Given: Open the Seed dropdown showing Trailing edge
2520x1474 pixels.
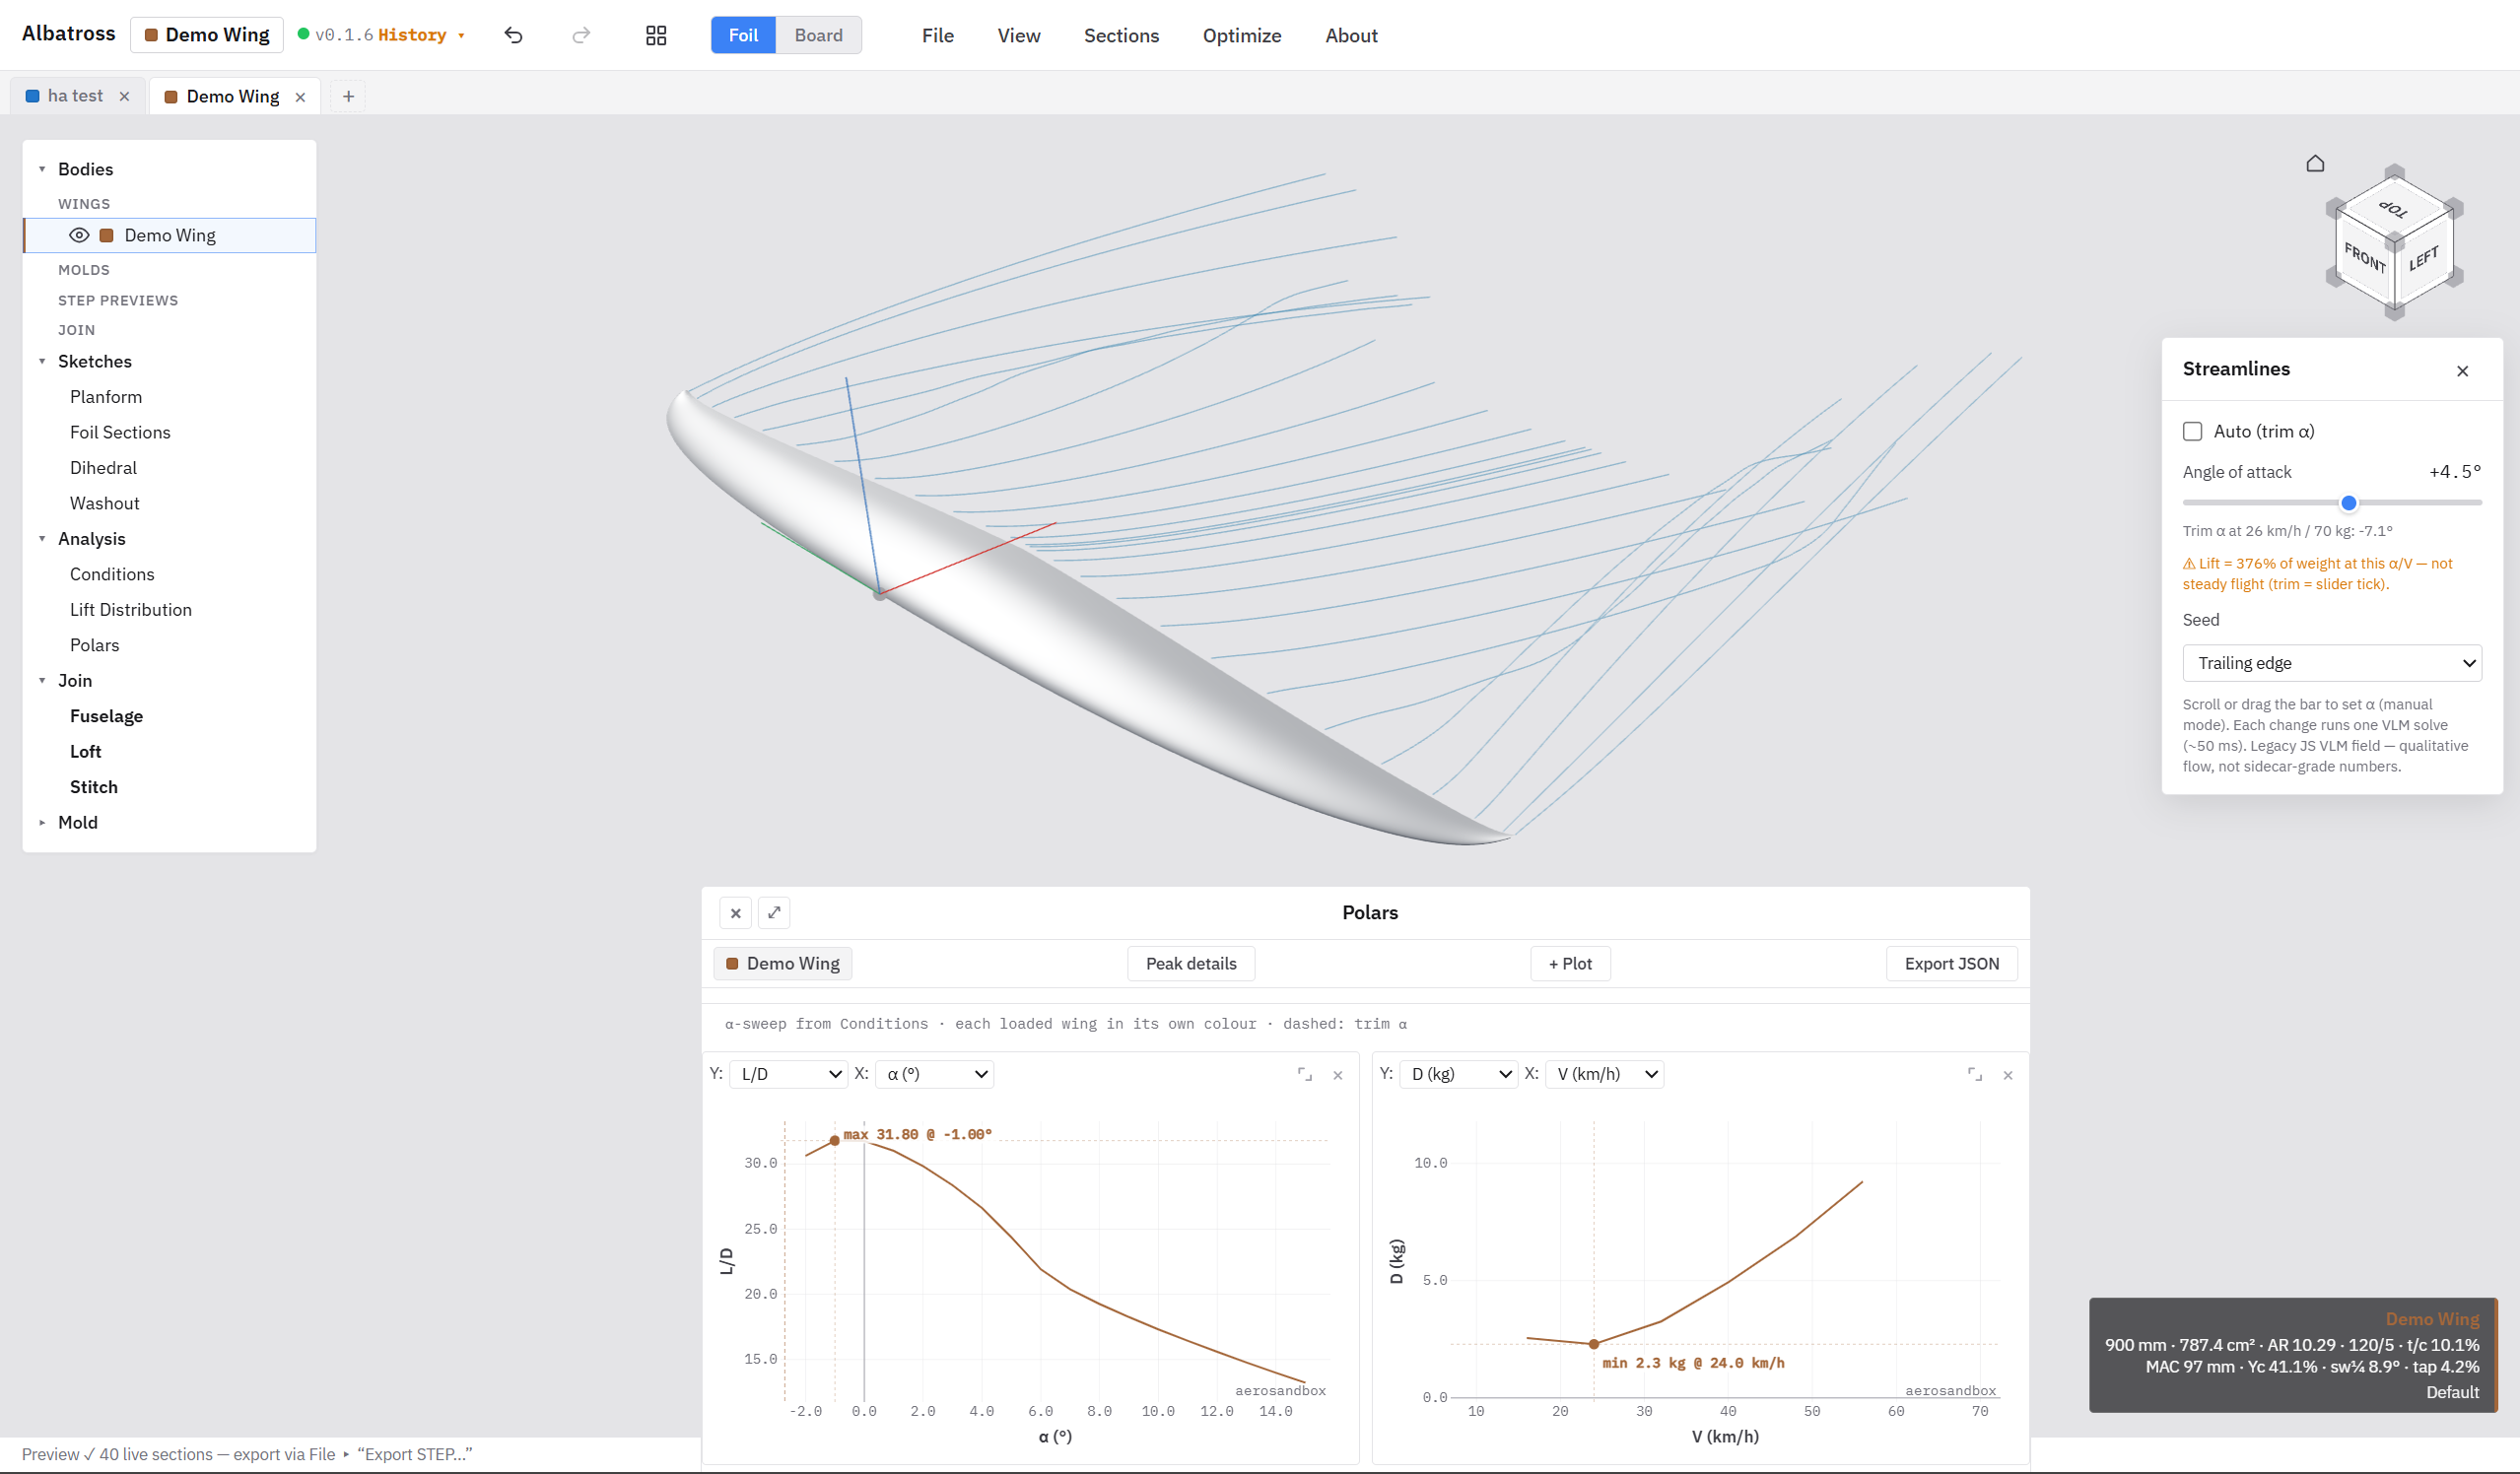Looking at the screenshot, I should (x=2332, y=663).
